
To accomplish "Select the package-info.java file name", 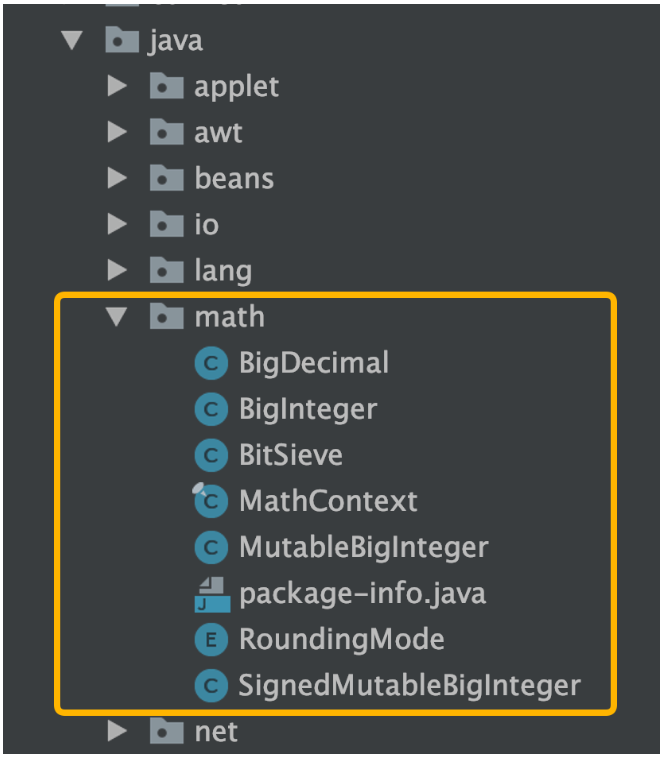I will click(x=362, y=594).
